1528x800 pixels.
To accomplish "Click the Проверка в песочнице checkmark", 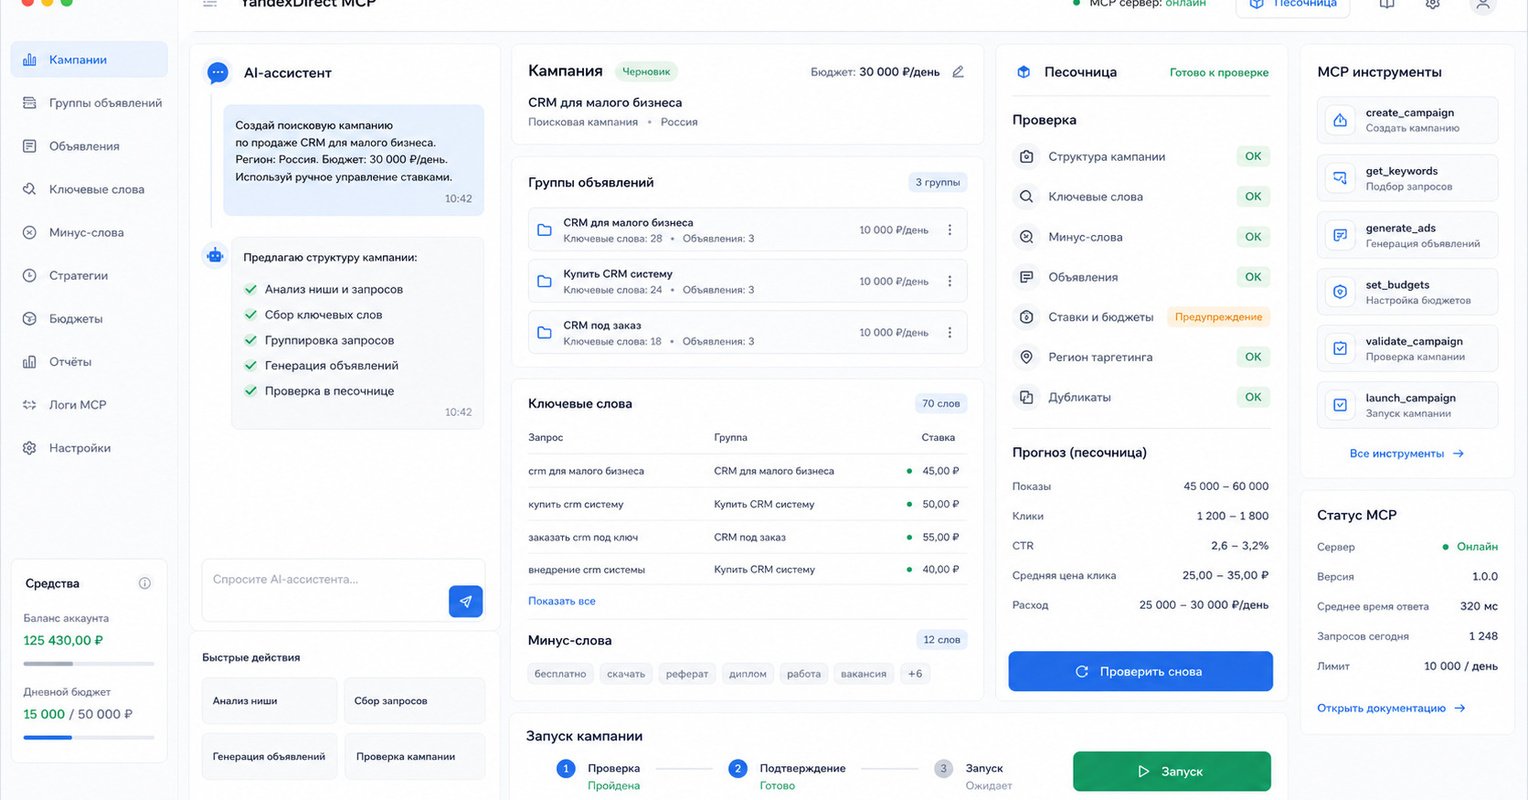I will tap(251, 391).
